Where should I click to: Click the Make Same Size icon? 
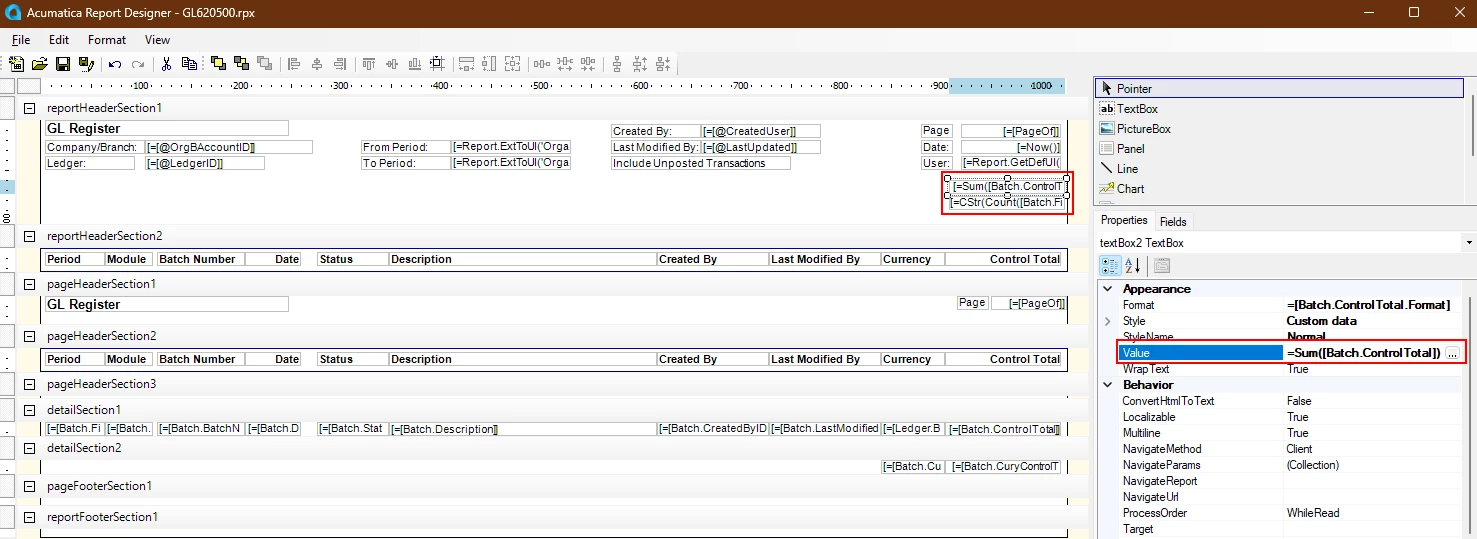pos(512,63)
